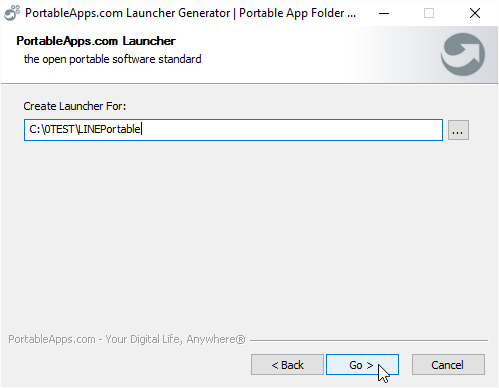Screen dimensions: 499x388
Task: Click the PortableApps.com Launcher header logo
Action: (x=463, y=54)
